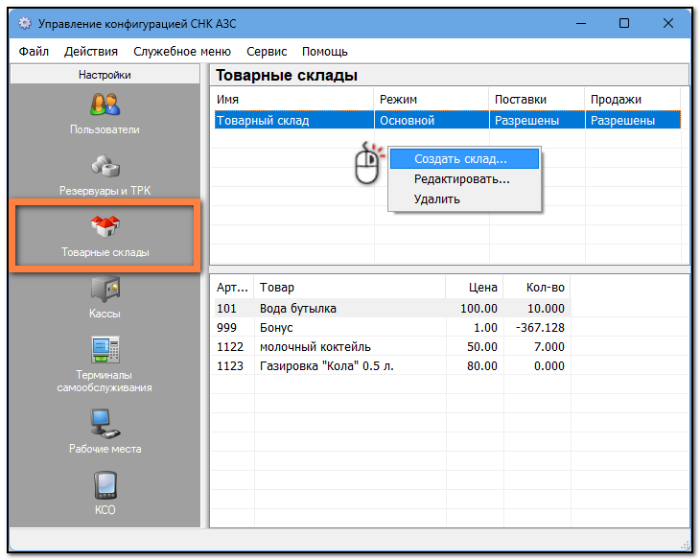Open Резервуары и ТРК section
The height and width of the screenshot is (560, 700).
(x=105, y=175)
